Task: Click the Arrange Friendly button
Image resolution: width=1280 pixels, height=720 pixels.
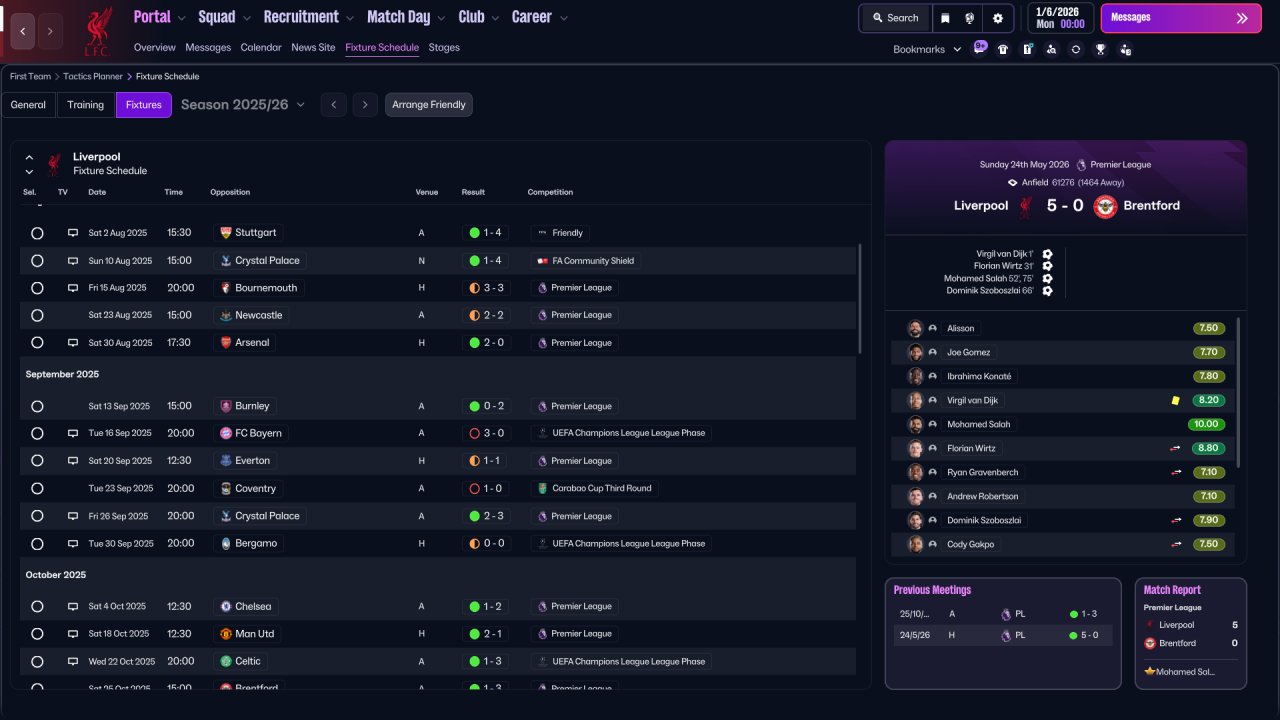Action: pos(429,105)
